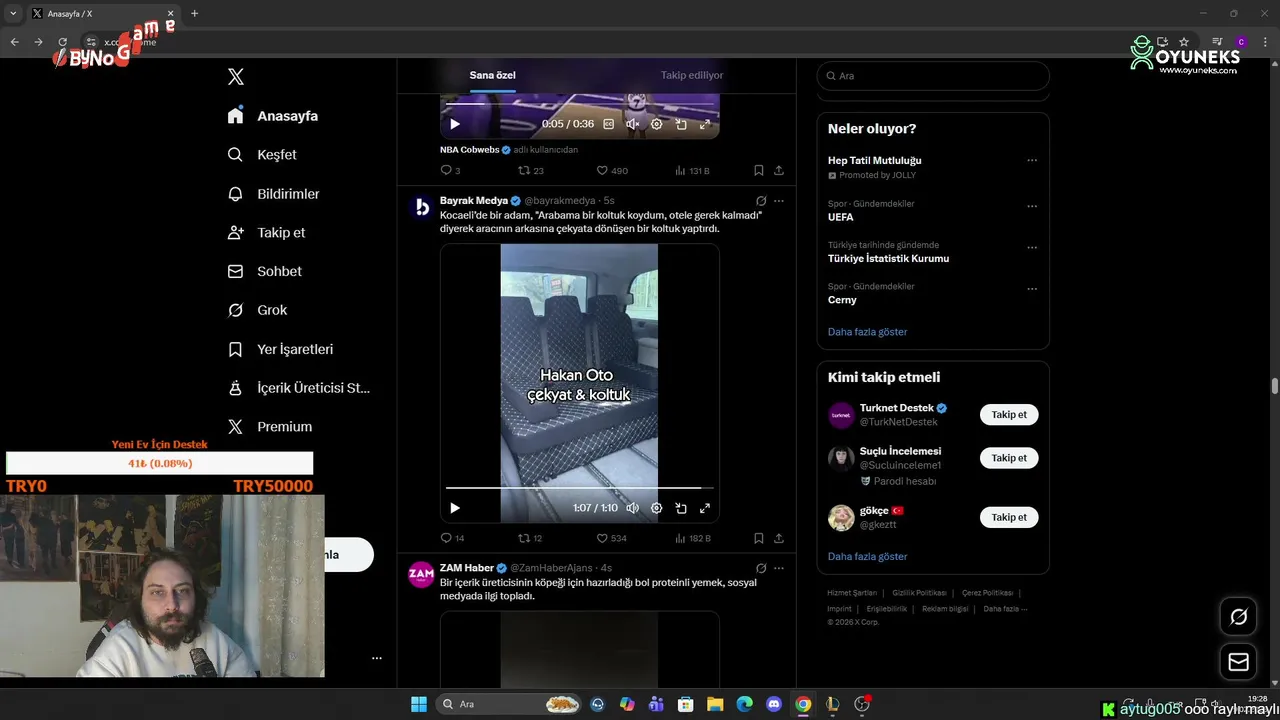The width and height of the screenshot is (1280, 720).
Task: Unmute the NBA Cobwebs video
Action: point(632,124)
